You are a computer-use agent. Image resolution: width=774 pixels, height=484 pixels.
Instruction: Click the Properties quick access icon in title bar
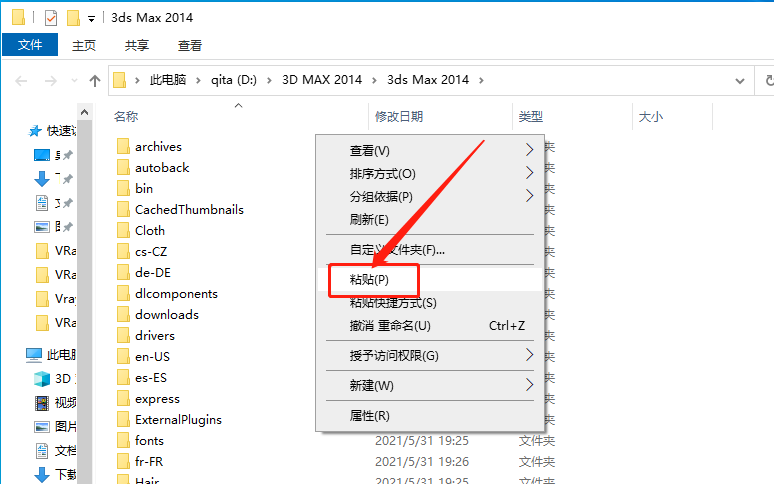[x=51, y=18]
